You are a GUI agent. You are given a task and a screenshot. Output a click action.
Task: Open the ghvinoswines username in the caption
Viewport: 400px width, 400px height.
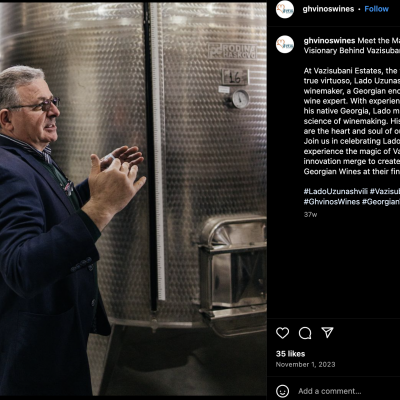coord(329,41)
